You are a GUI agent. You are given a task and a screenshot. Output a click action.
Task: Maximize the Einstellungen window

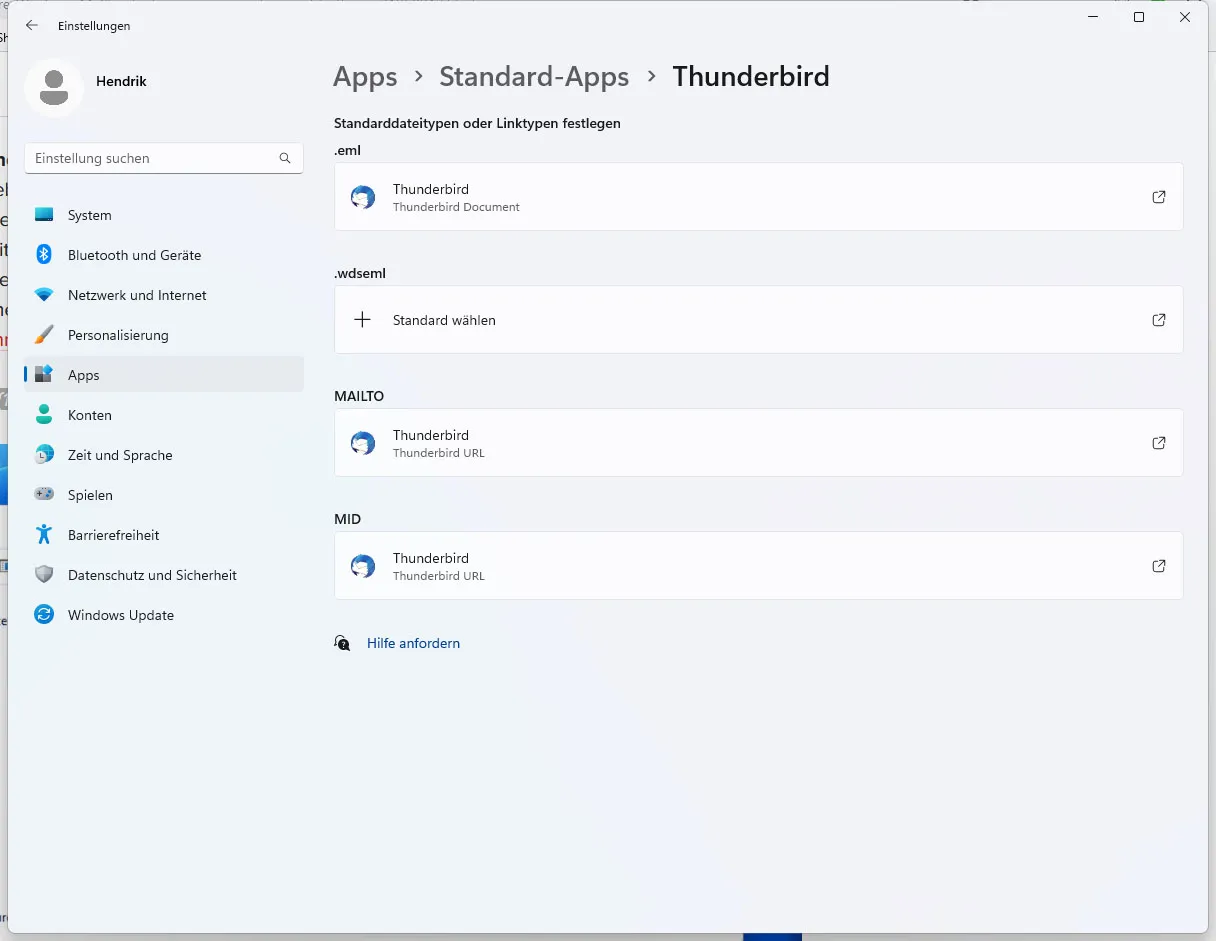(1139, 17)
